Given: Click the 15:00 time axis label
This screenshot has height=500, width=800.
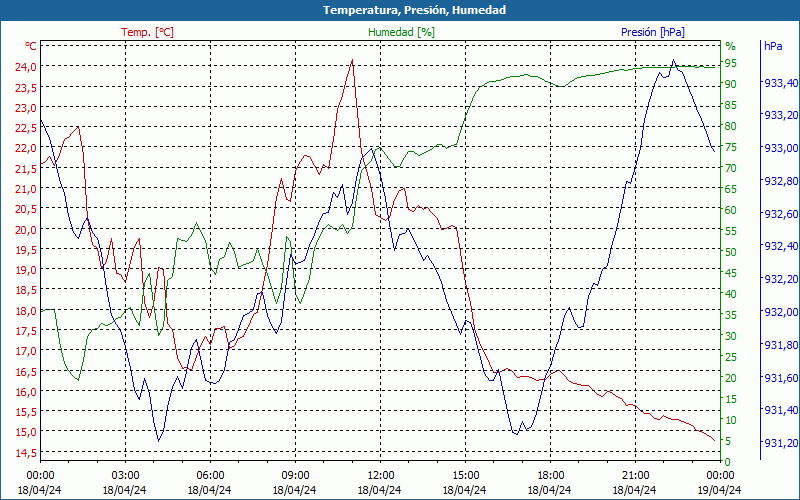Looking at the screenshot, I should tap(465, 476).
